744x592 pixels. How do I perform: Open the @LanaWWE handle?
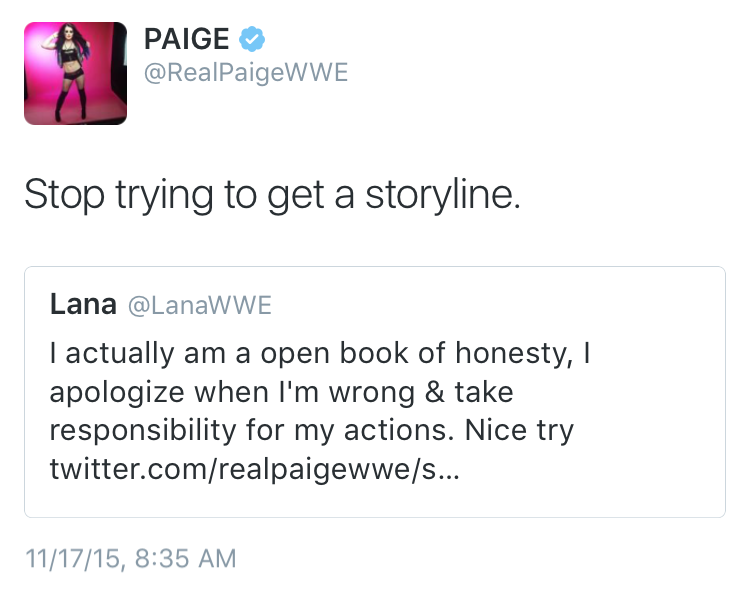(x=200, y=306)
